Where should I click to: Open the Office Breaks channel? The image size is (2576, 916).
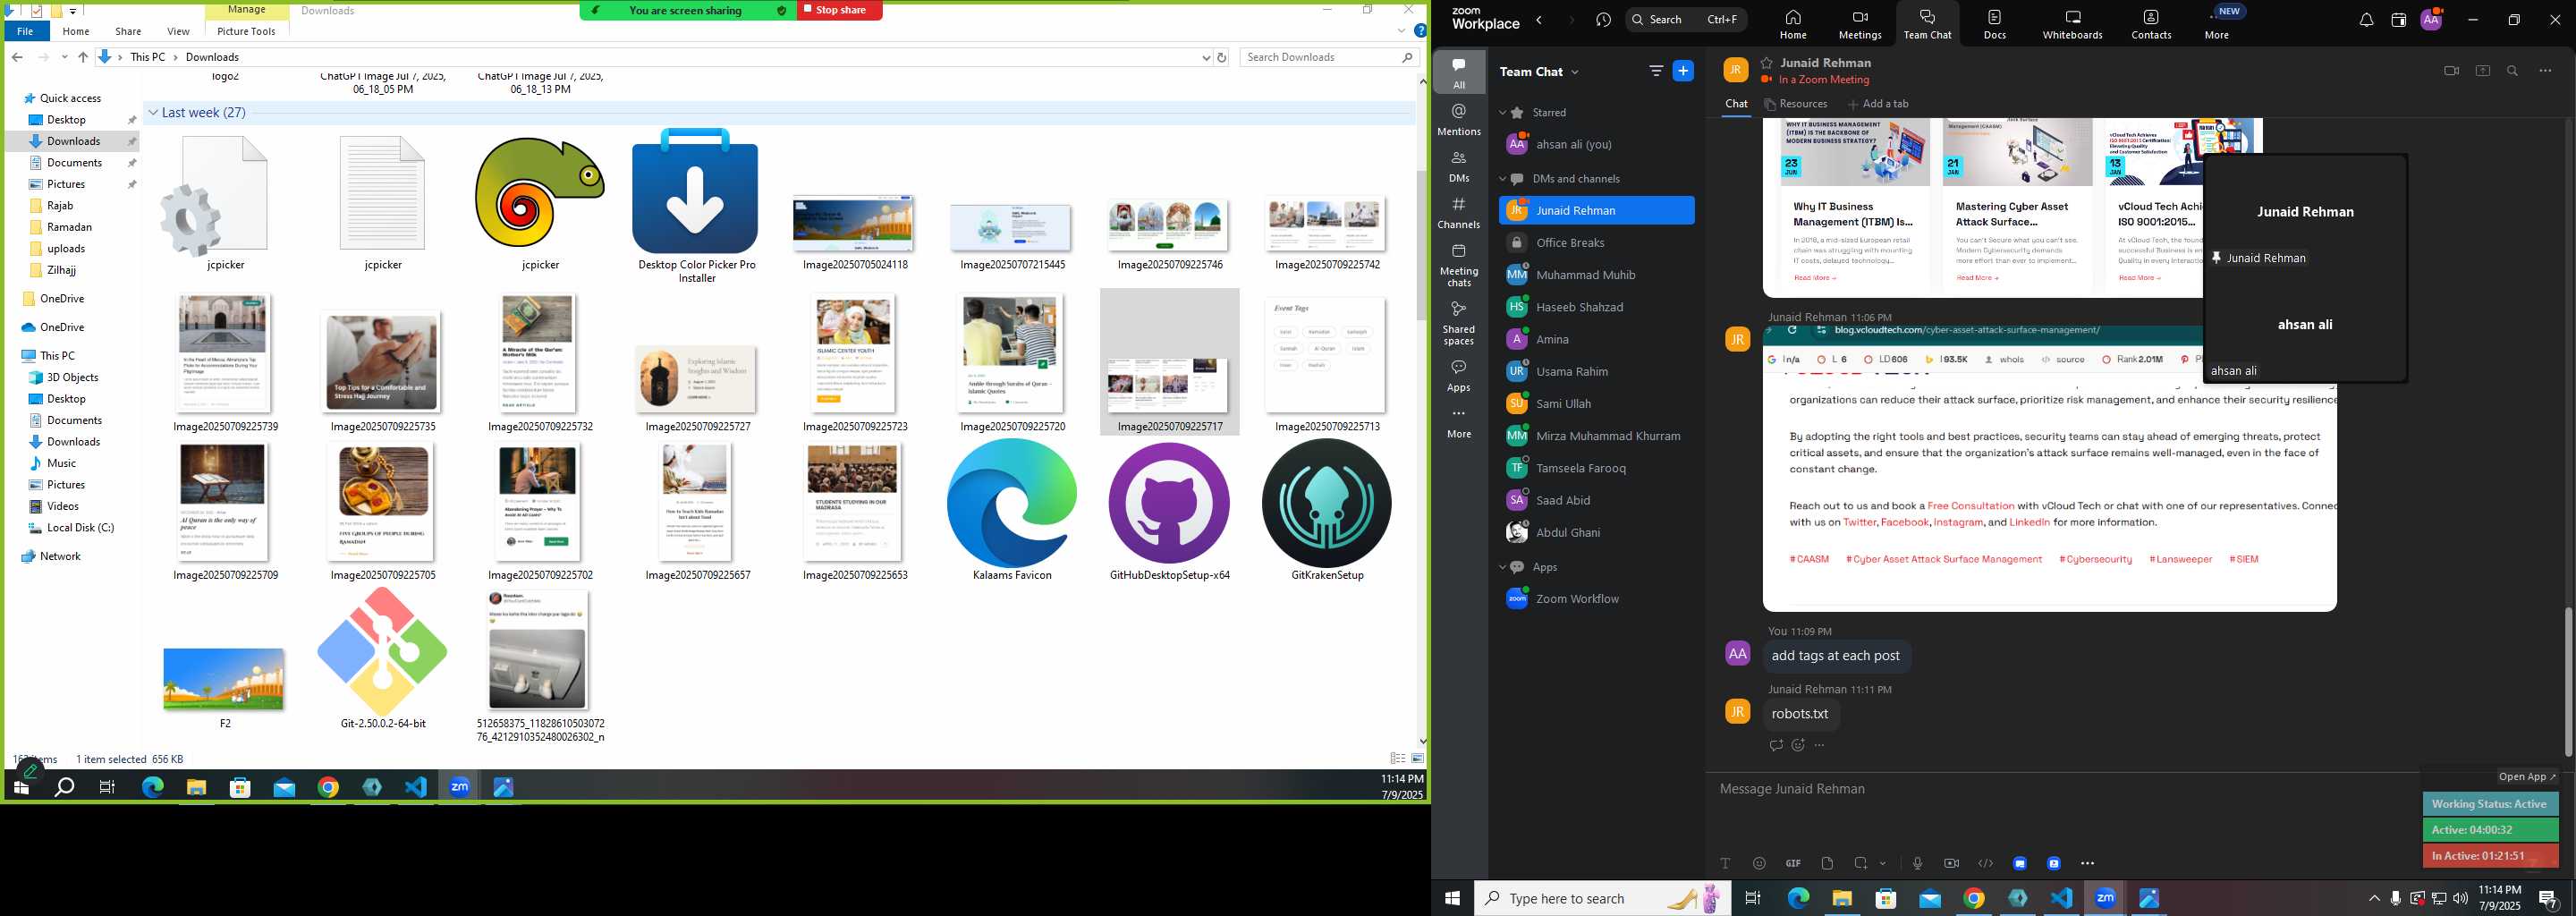point(1596,243)
